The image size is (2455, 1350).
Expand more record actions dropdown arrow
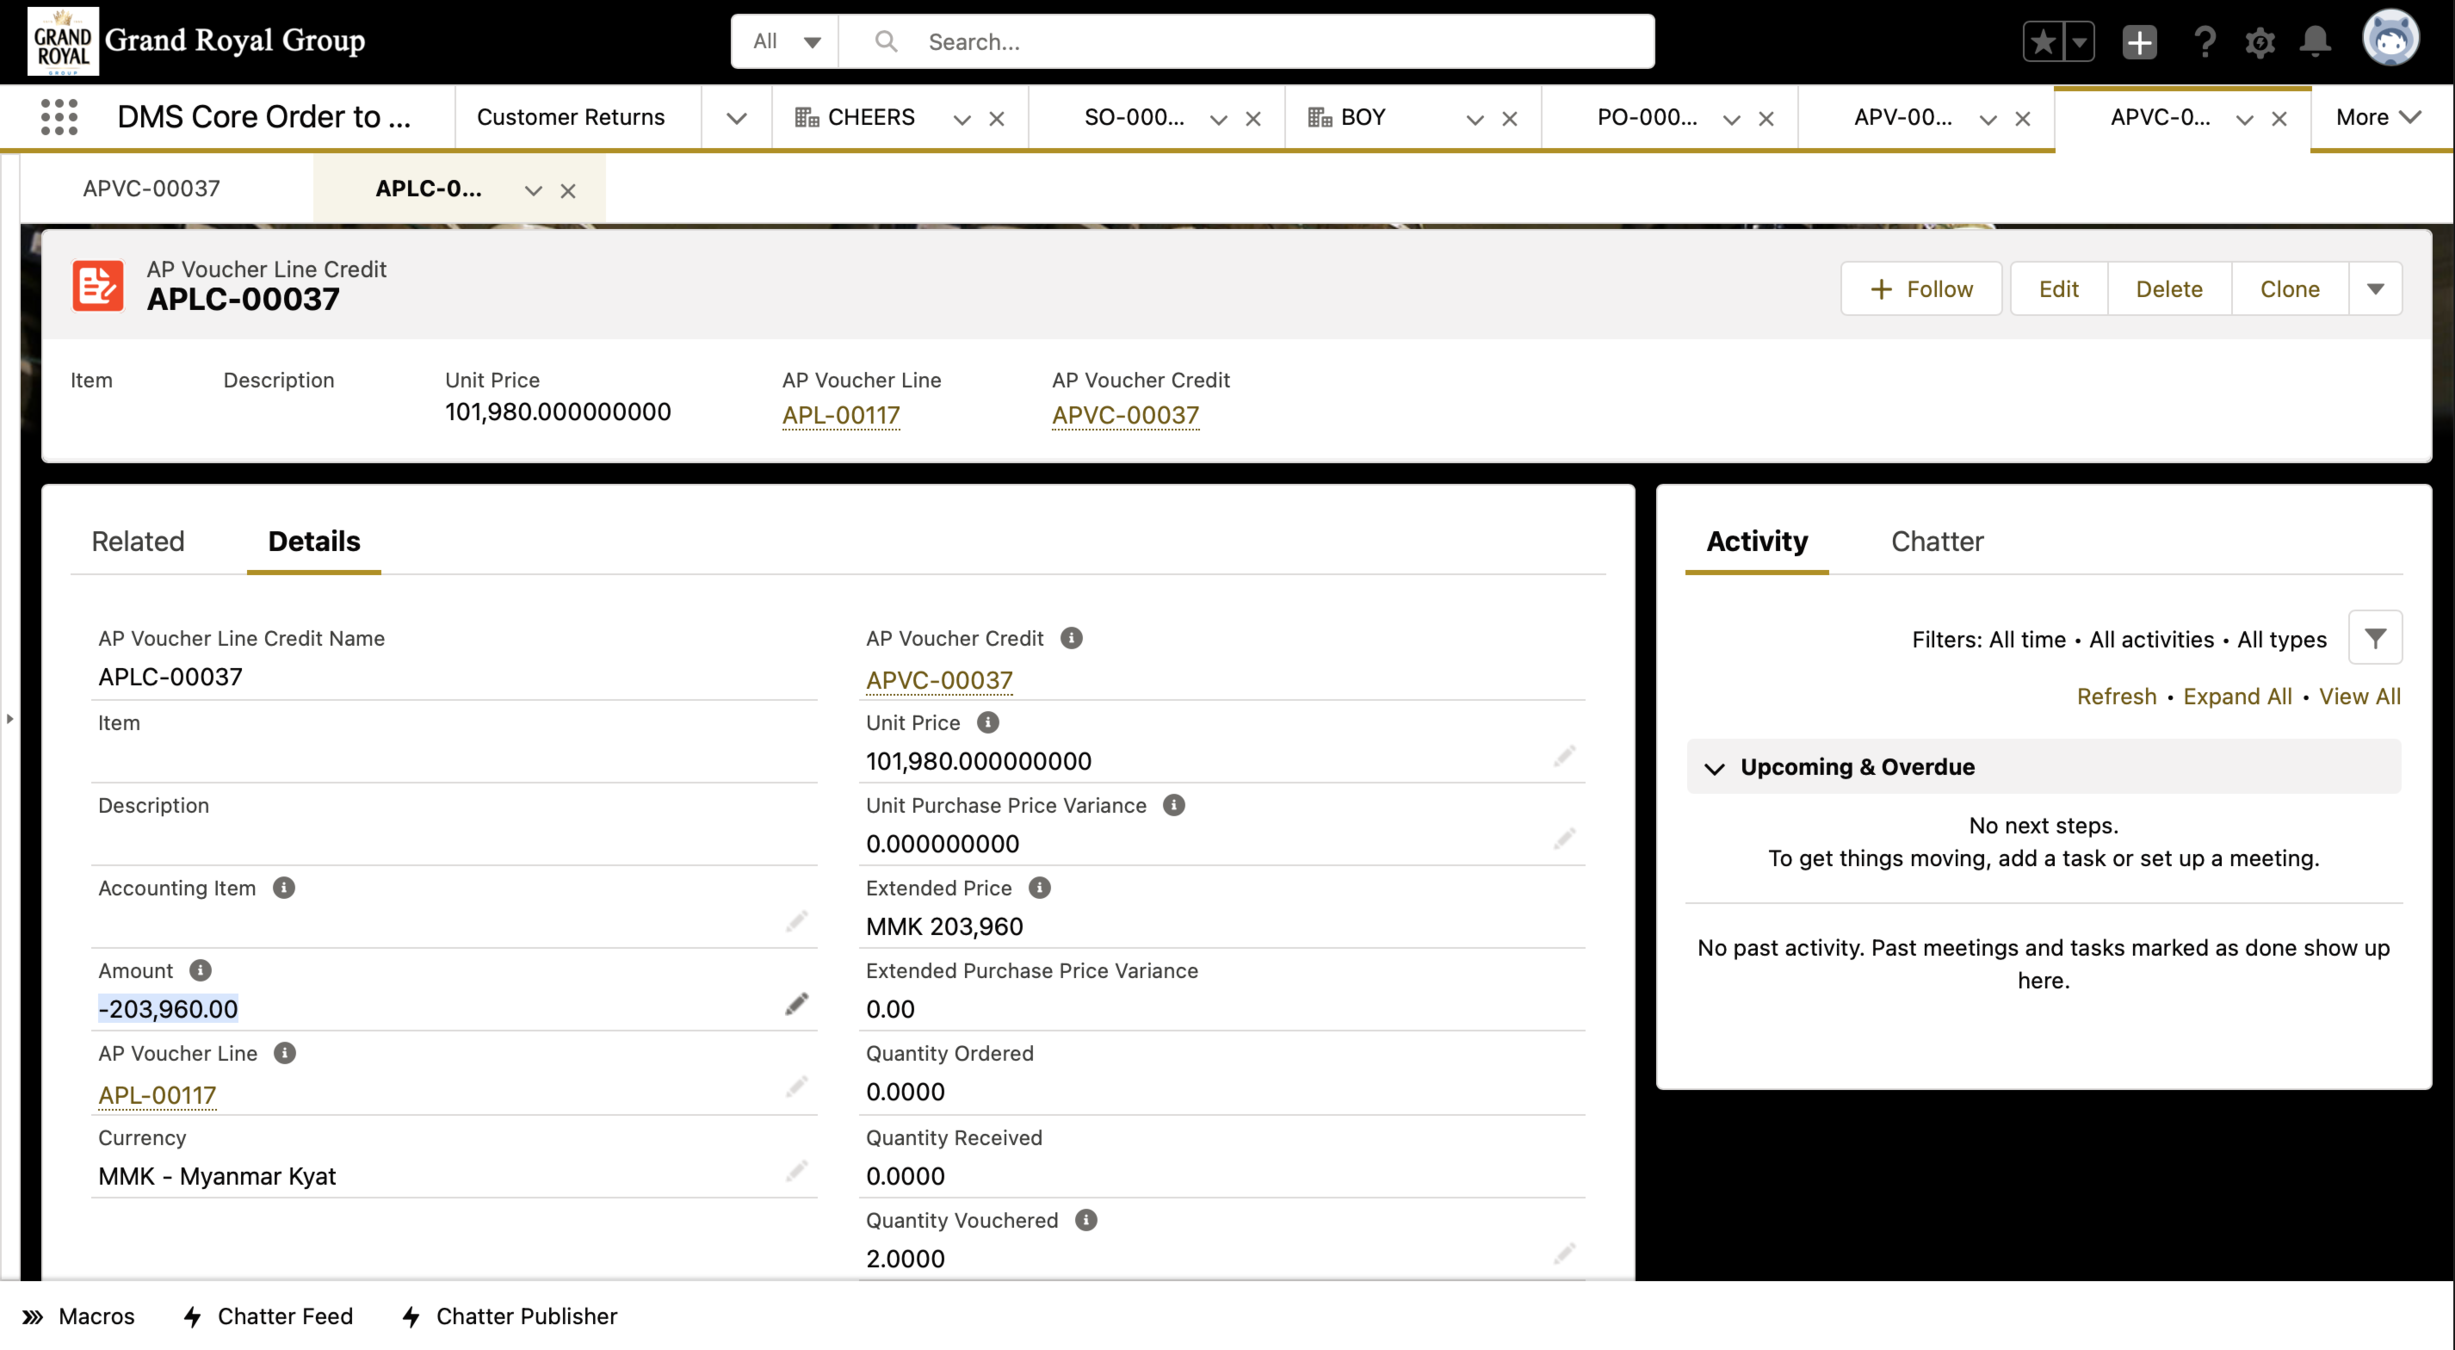pos(2375,289)
